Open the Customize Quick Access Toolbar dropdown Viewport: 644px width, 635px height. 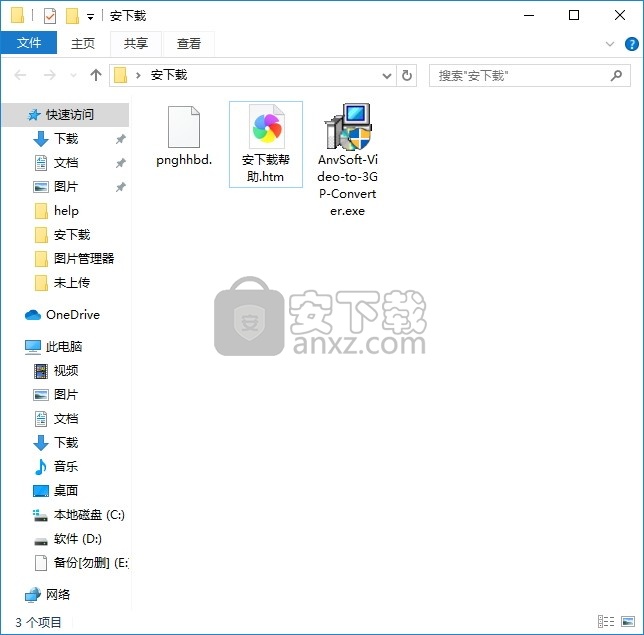(x=90, y=16)
